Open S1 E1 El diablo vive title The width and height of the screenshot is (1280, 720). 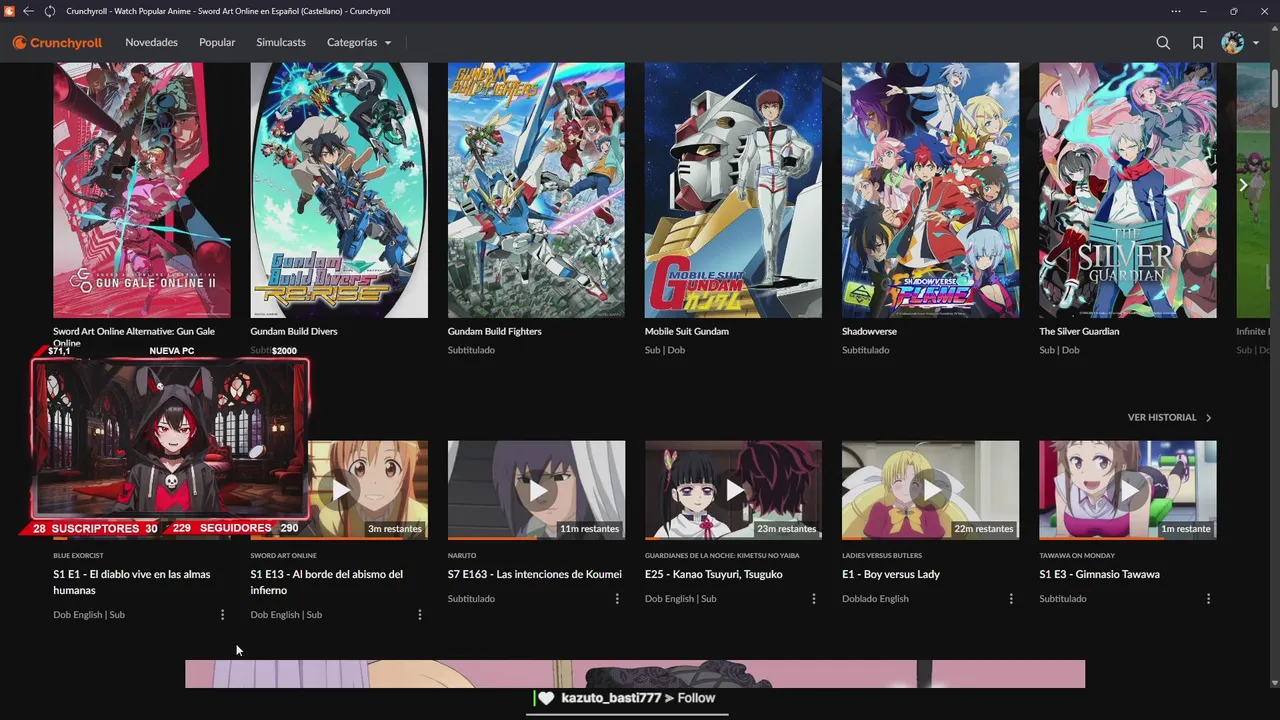[x=131, y=582]
